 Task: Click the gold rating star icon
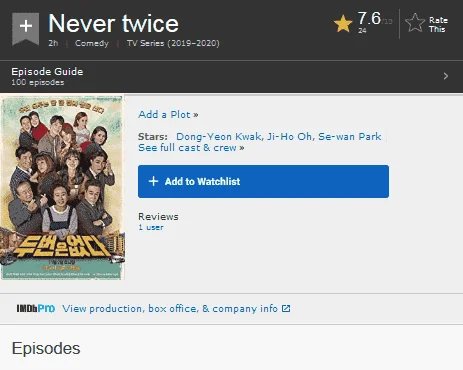coord(343,24)
